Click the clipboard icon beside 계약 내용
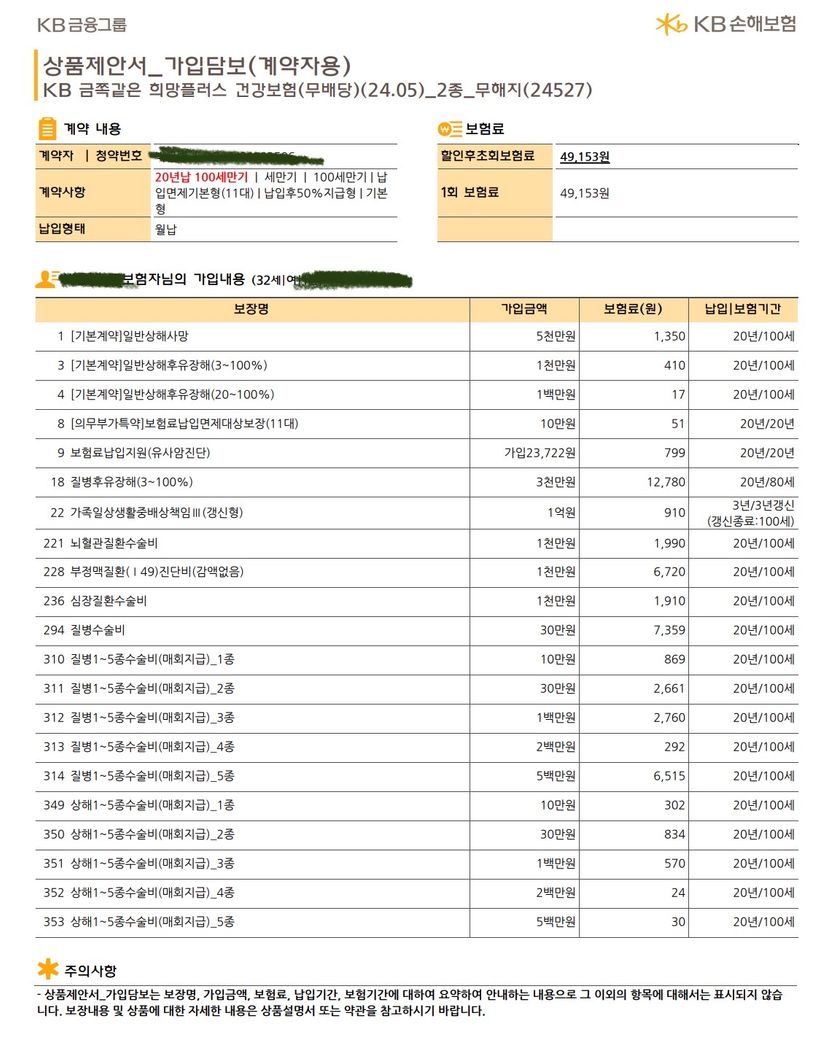Image resolution: width=826 pixels, height=1040 pixels. point(47,128)
